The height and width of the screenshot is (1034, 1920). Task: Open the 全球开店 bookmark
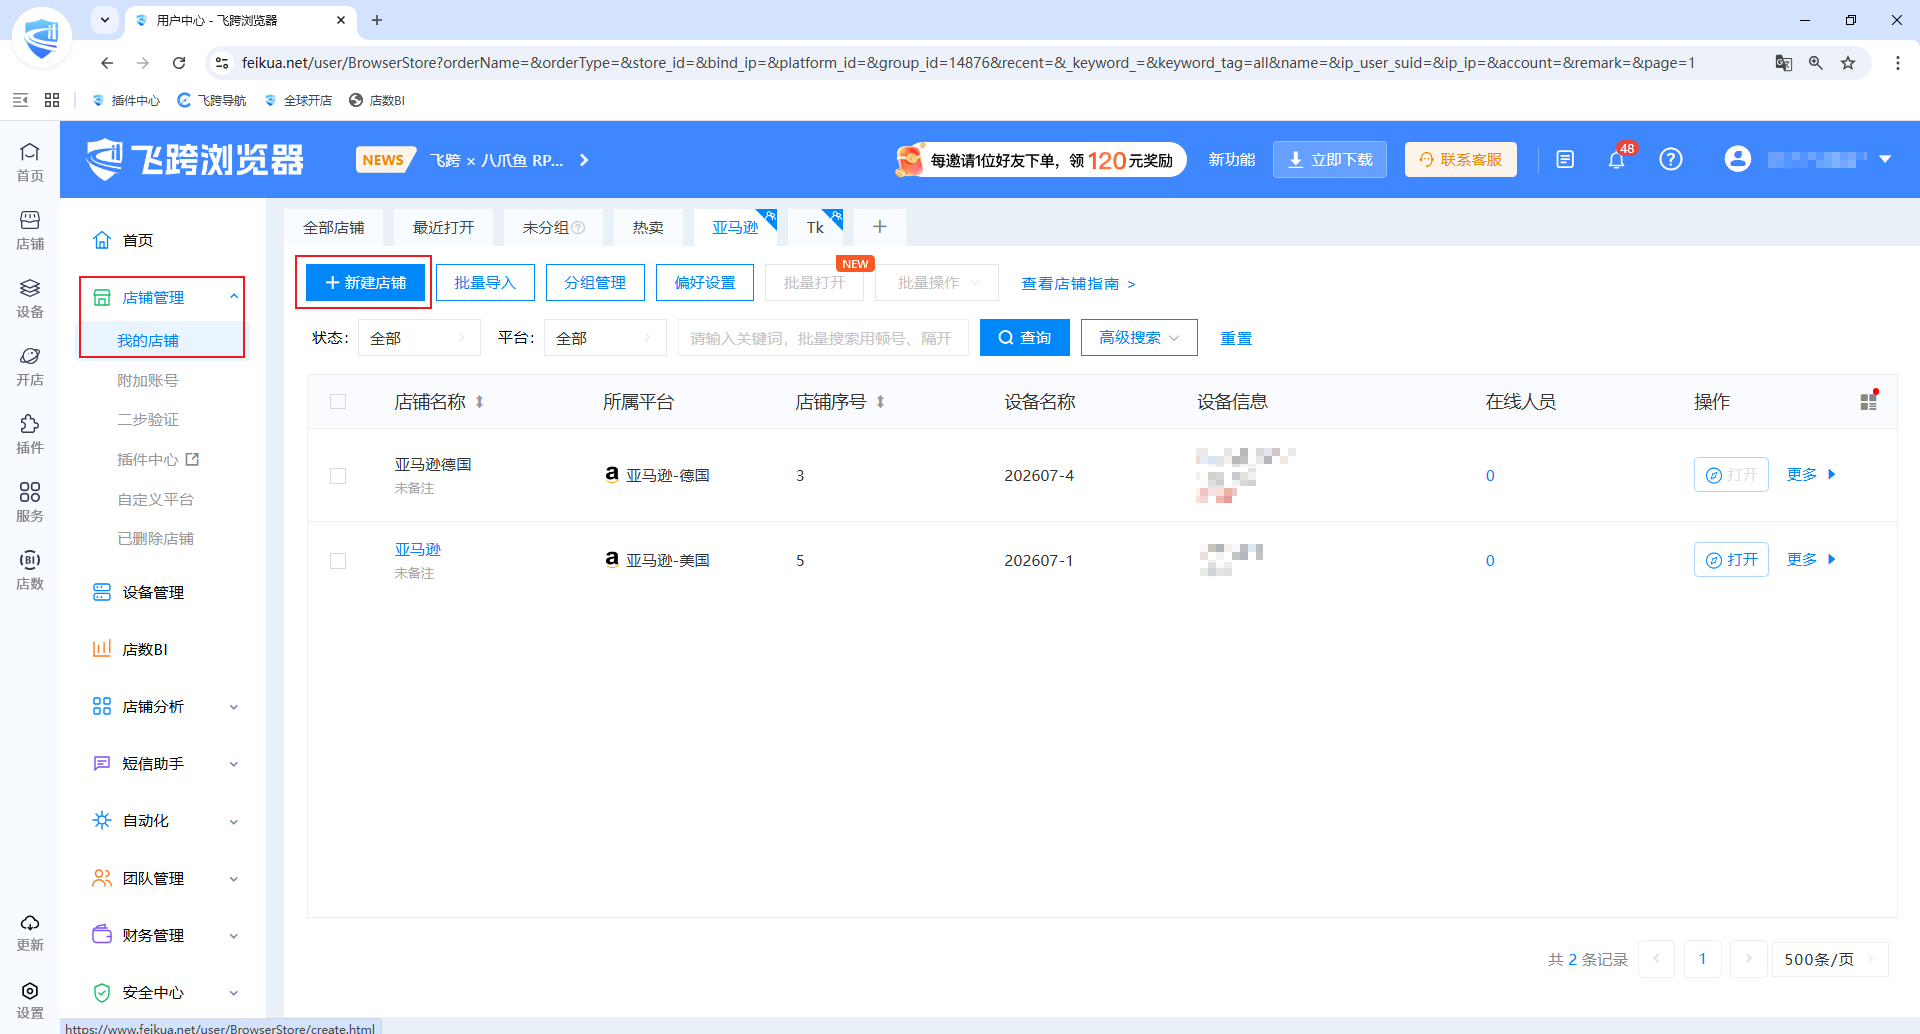tap(298, 100)
